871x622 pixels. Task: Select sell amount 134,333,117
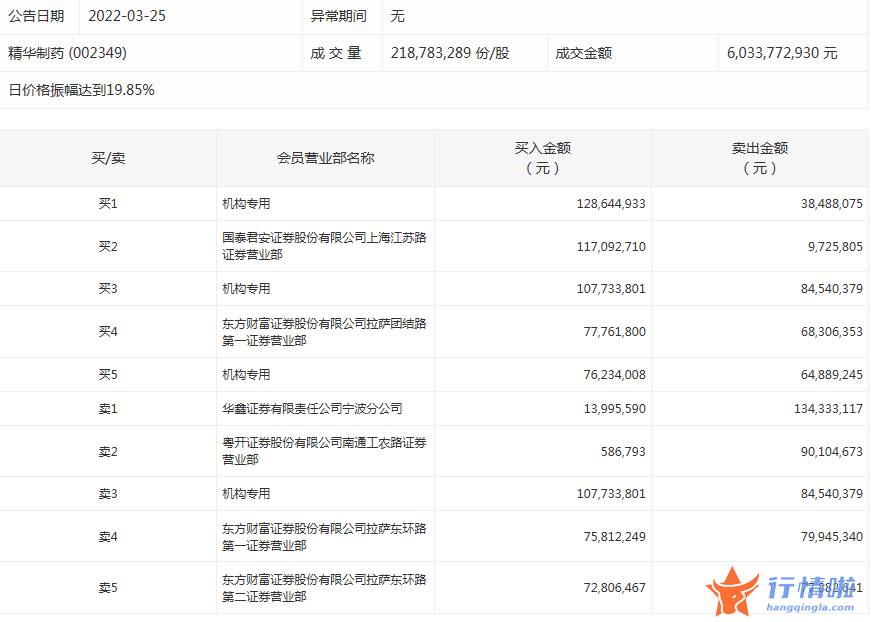(828, 409)
